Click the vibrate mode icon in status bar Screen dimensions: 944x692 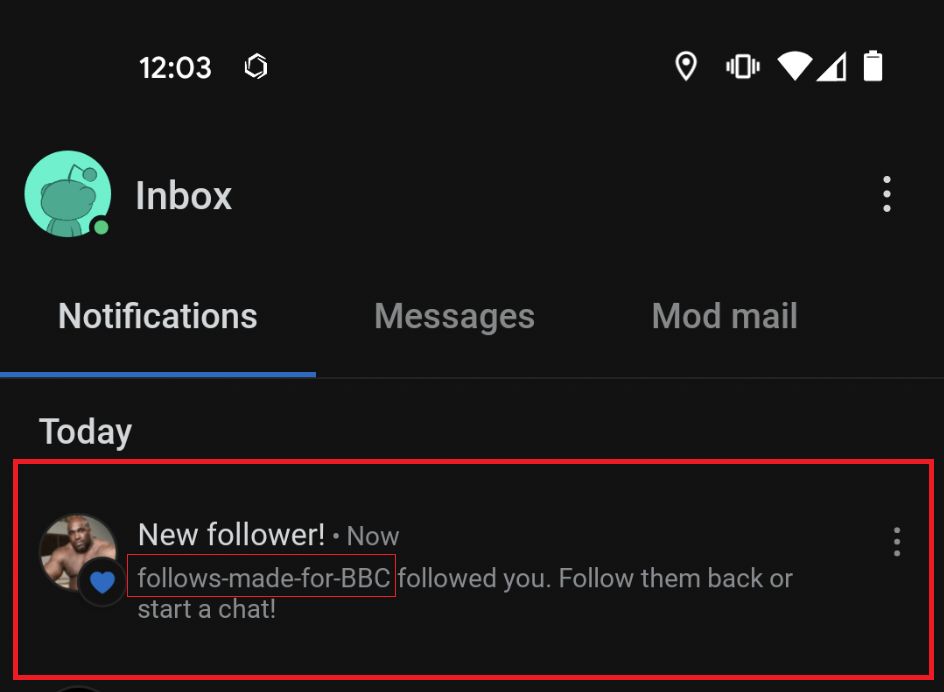coord(743,66)
